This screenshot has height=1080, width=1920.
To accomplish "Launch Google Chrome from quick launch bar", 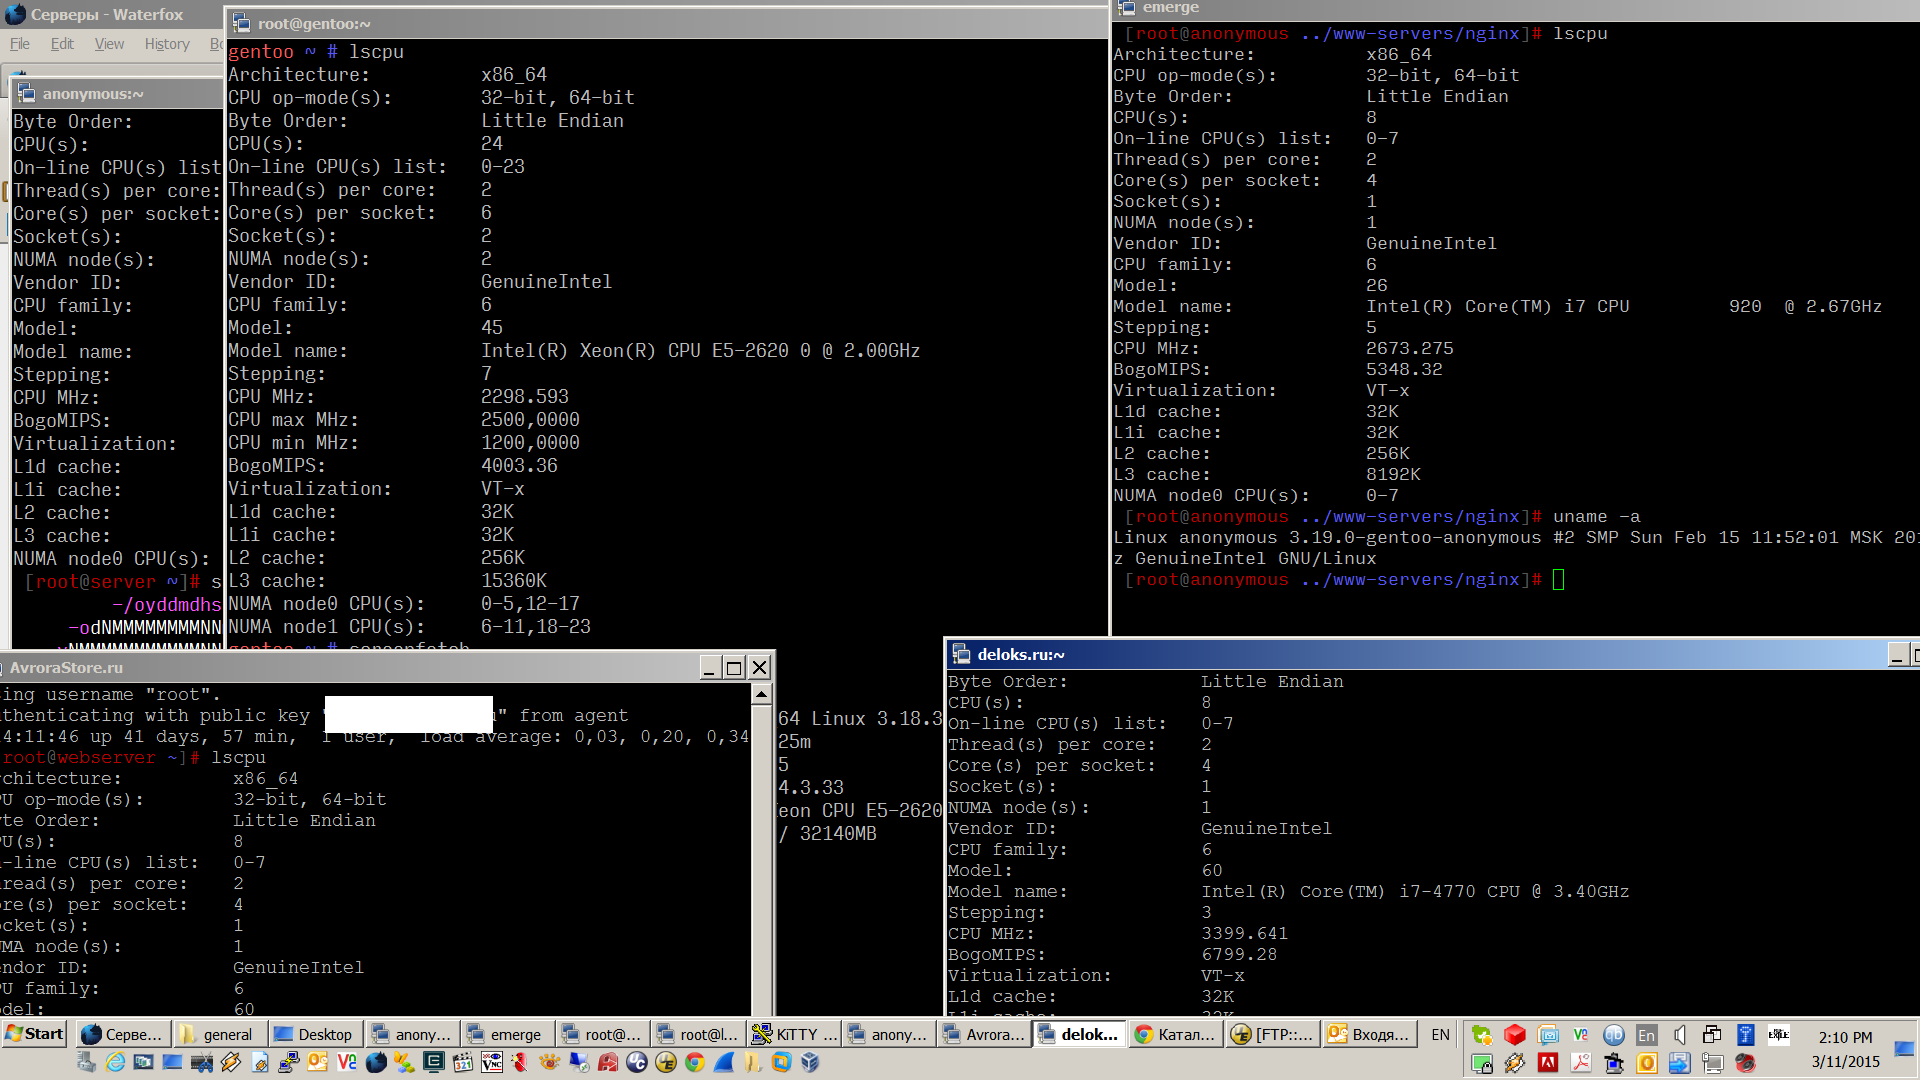I will point(694,1062).
